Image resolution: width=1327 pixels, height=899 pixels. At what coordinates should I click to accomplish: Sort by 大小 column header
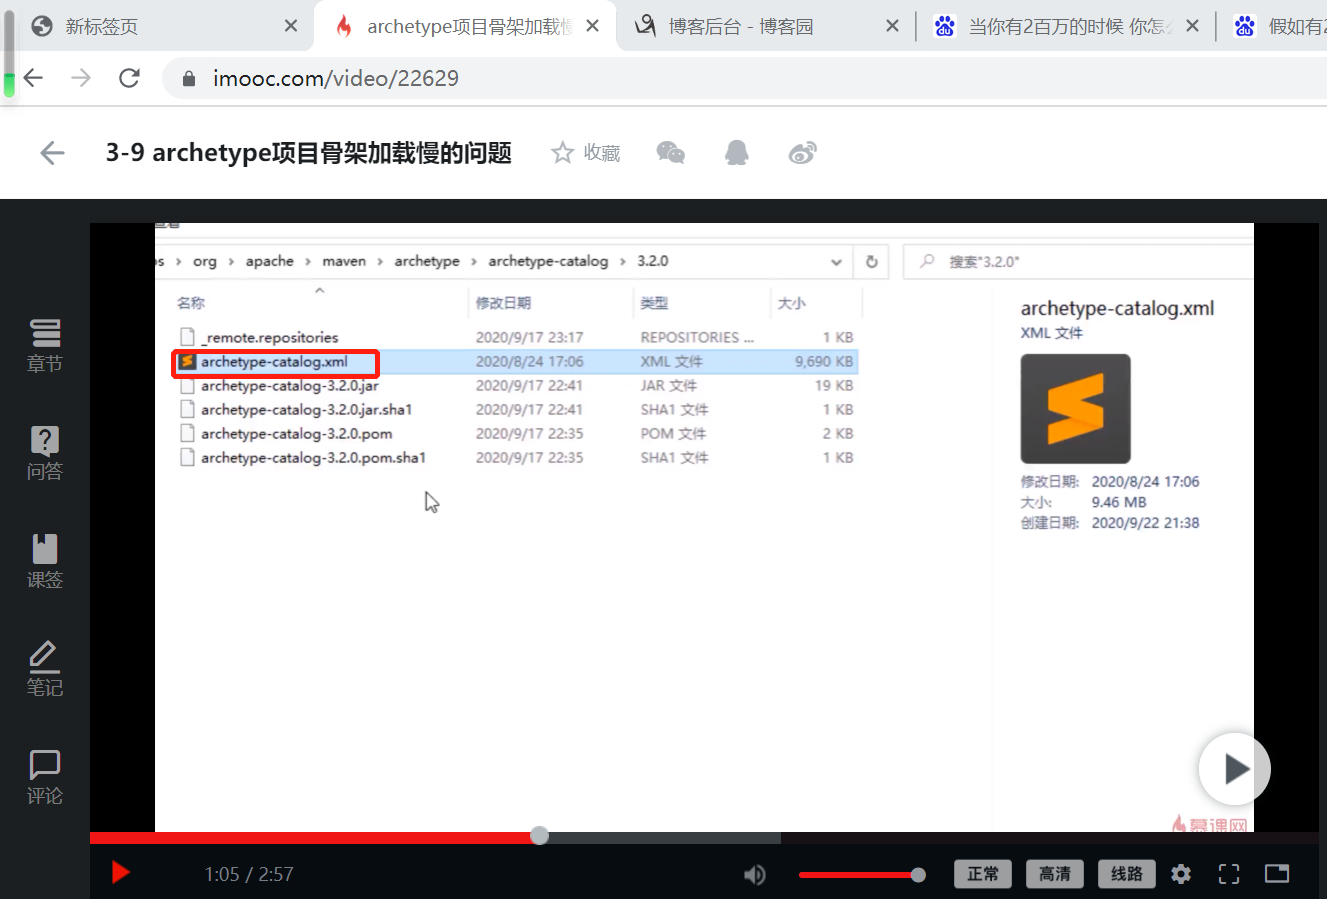click(x=791, y=303)
